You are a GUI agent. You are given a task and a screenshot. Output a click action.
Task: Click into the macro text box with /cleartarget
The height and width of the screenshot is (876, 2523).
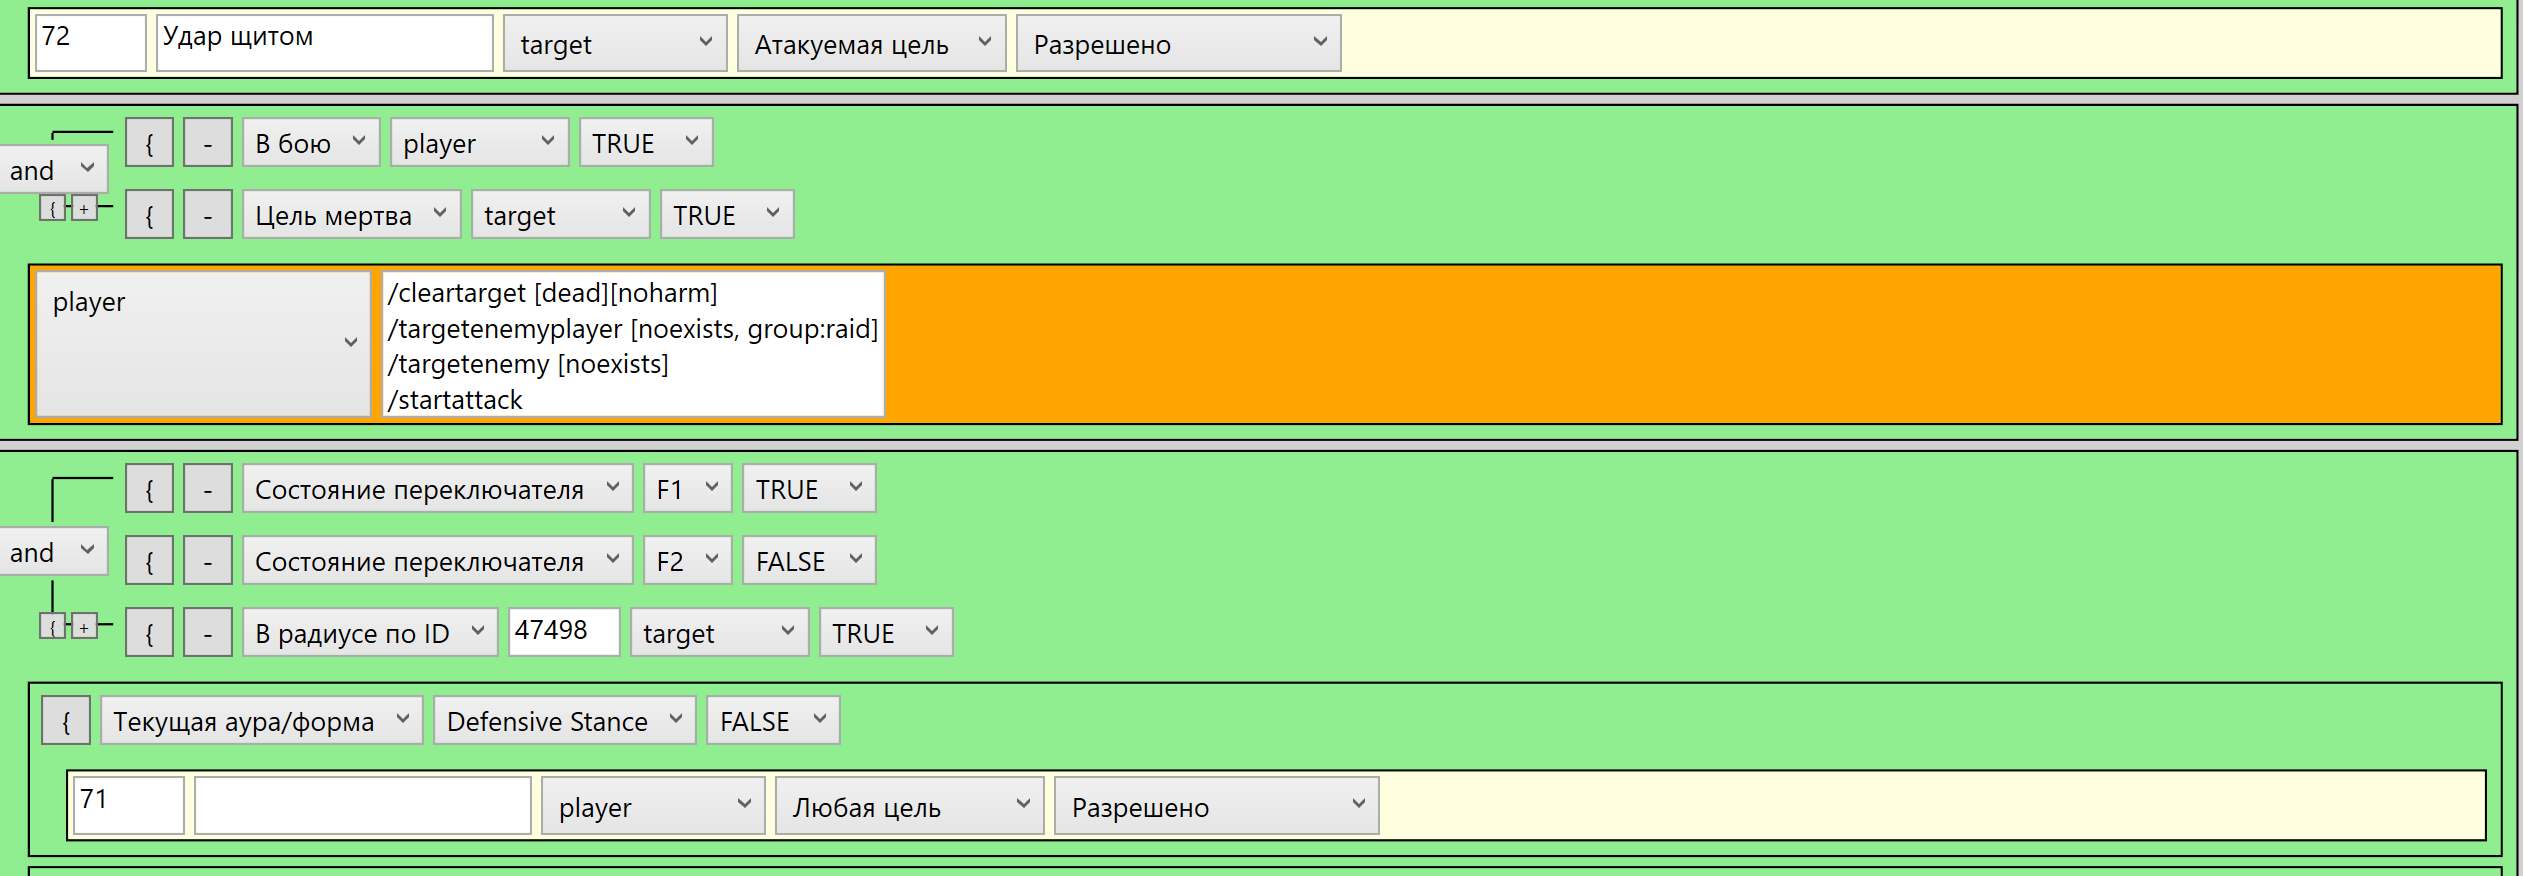pos(632,345)
